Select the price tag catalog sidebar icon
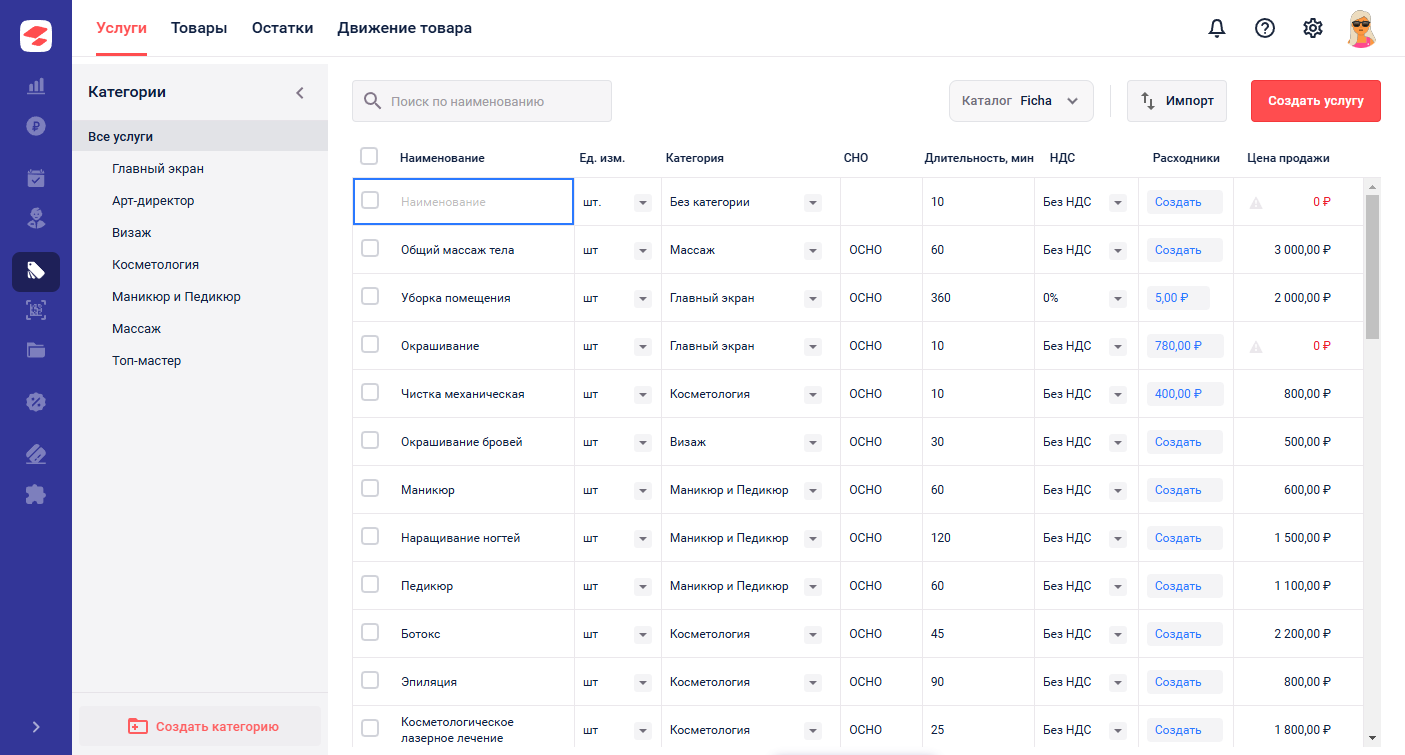 click(x=36, y=272)
